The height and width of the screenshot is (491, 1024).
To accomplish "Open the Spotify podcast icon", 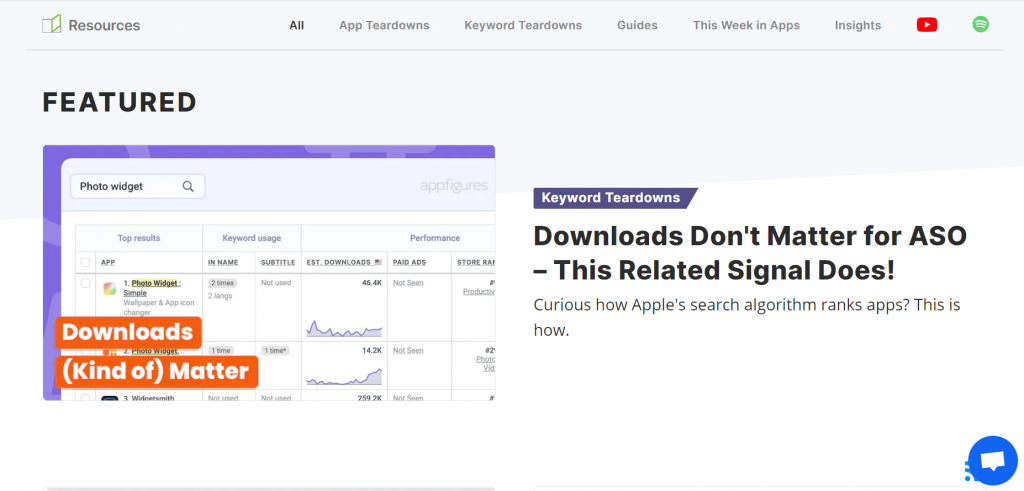I will tap(981, 25).
